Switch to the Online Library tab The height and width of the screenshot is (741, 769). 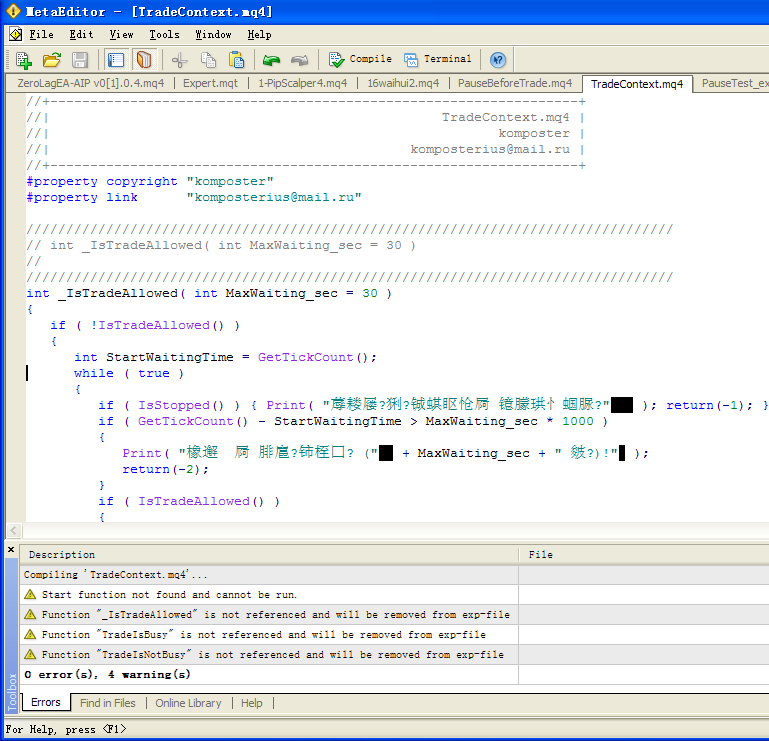(x=188, y=703)
